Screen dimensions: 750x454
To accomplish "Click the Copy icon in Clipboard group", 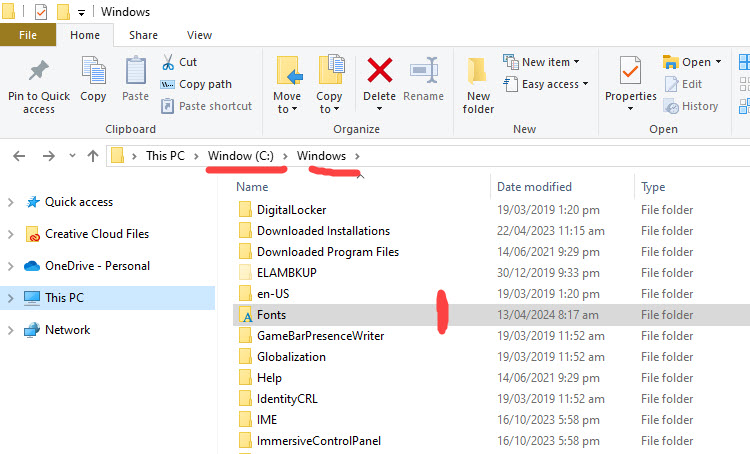I will coord(93,72).
